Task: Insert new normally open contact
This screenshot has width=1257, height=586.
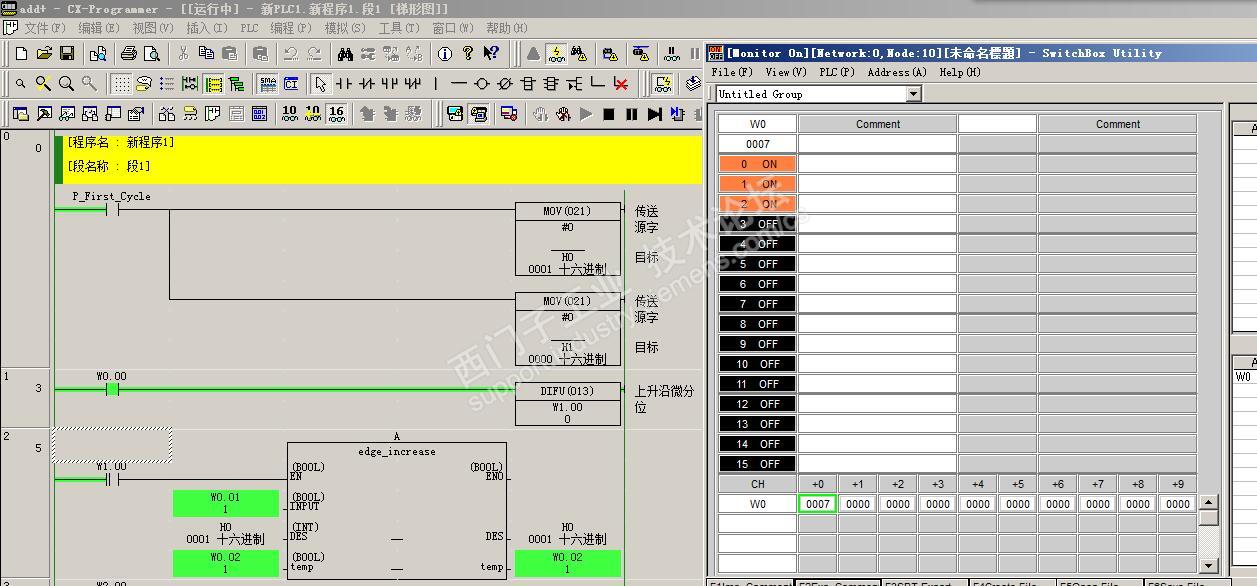Action: [343, 84]
